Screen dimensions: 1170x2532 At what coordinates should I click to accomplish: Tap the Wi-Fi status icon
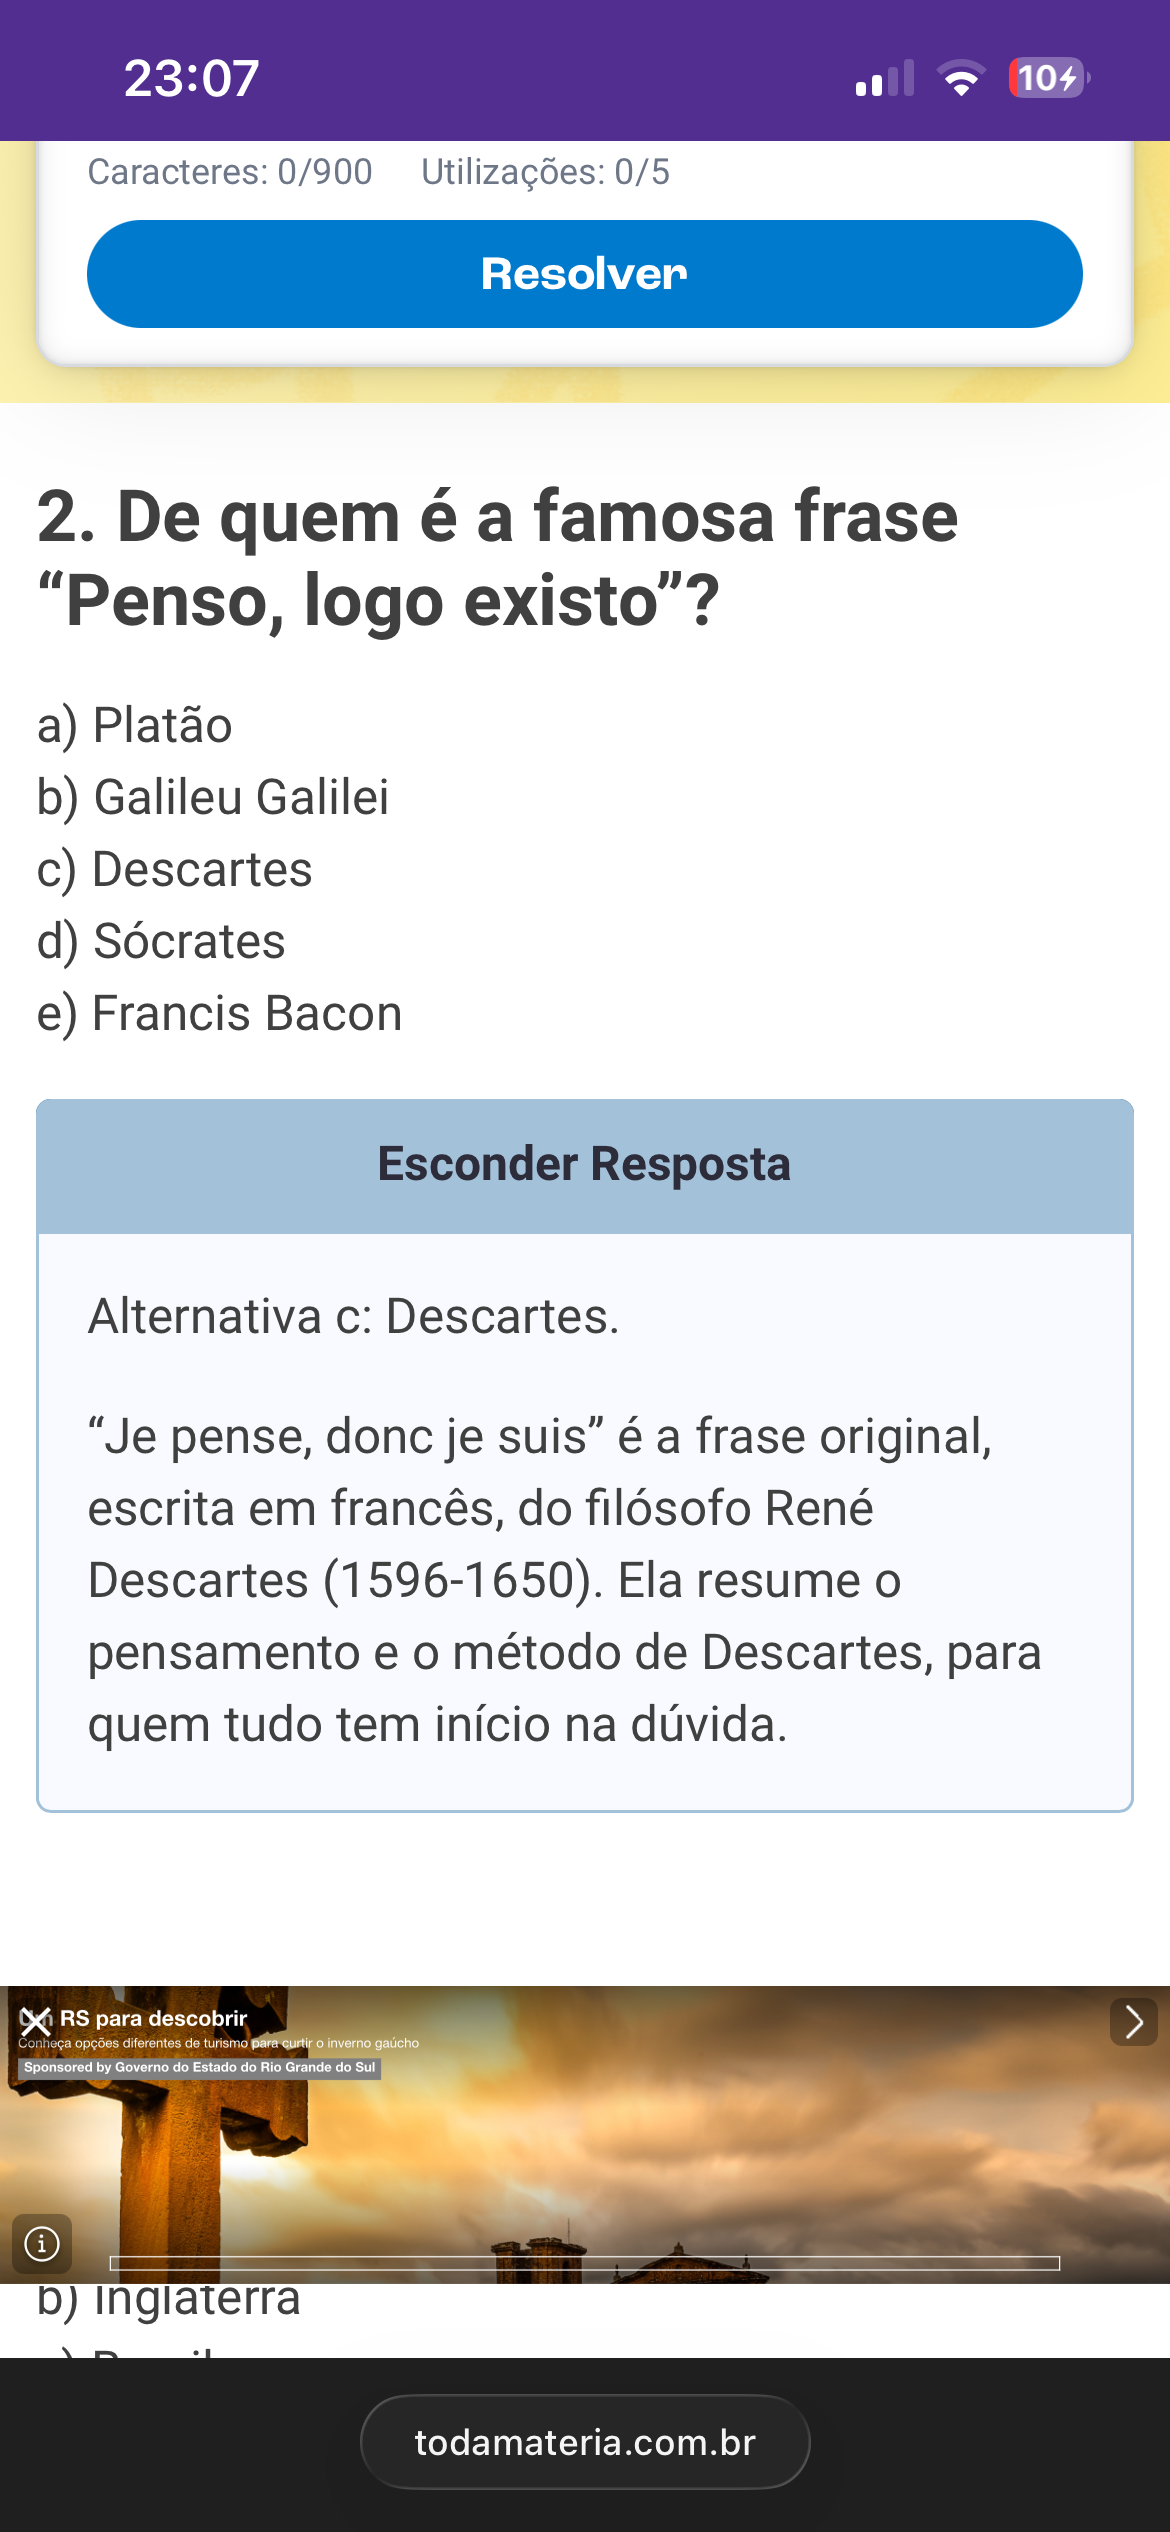point(961,78)
